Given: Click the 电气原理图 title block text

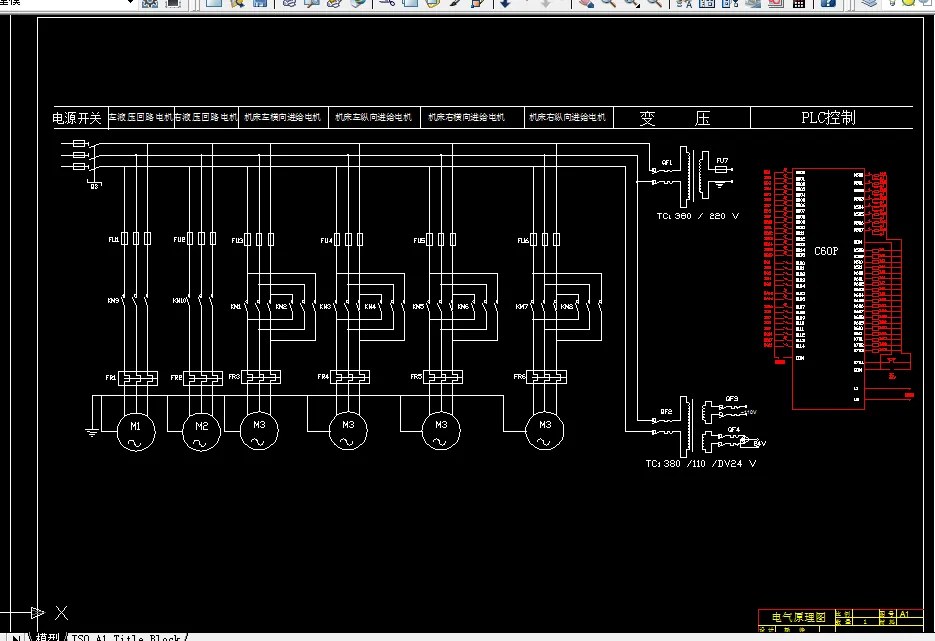Looking at the screenshot, I should pyautogui.click(x=799, y=617).
